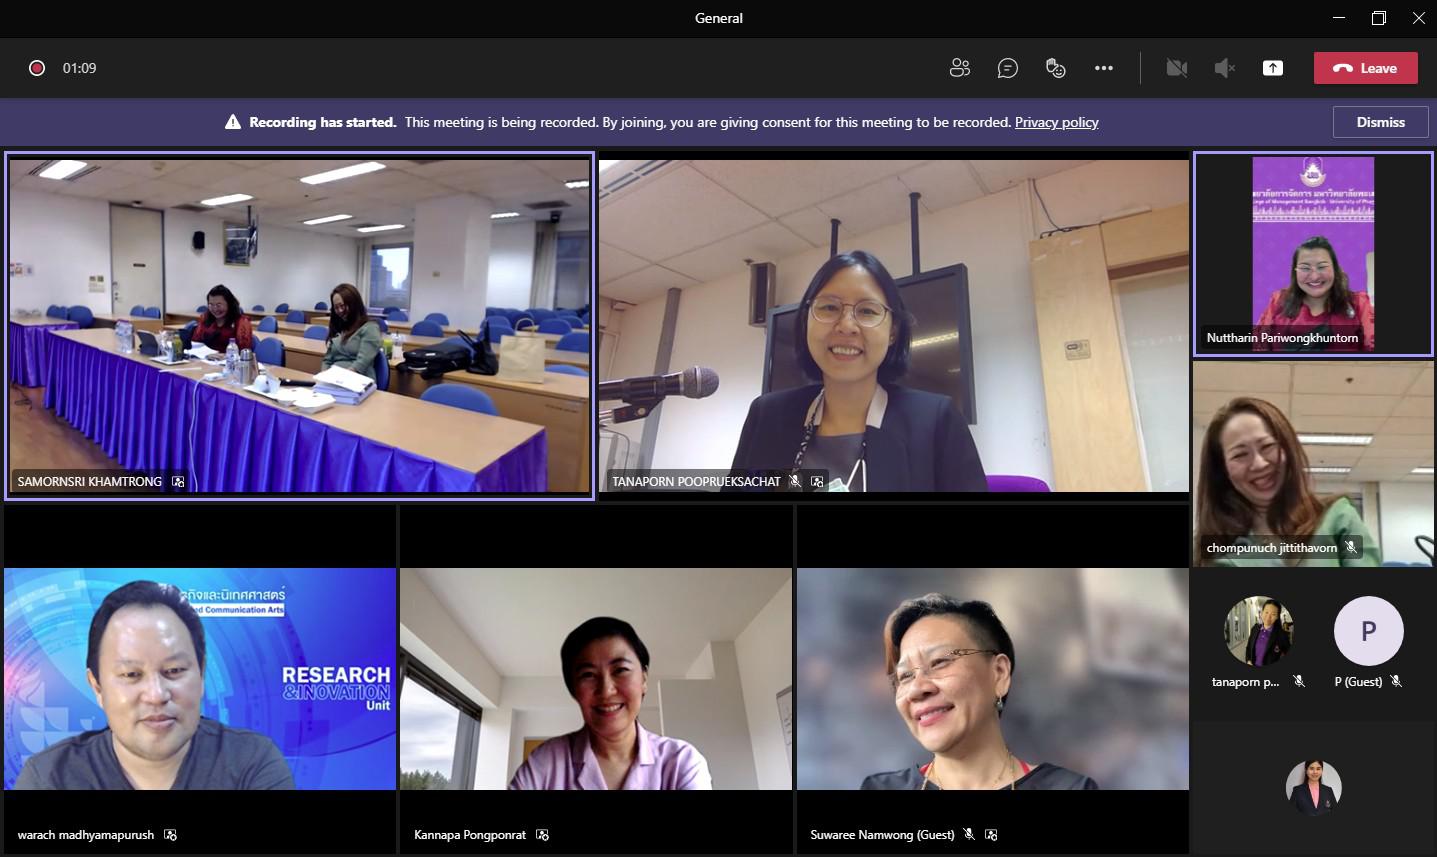Dismiss the recording notification banner
Image resolution: width=1437 pixels, height=857 pixels.
coord(1380,122)
